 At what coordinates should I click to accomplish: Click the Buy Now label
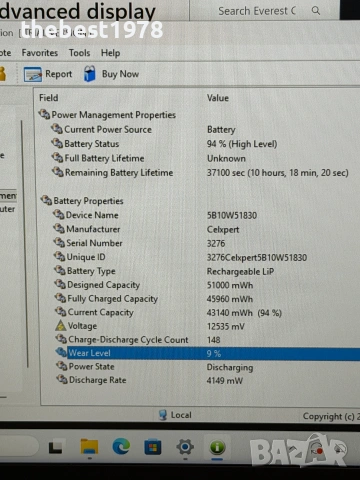pyautogui.click(x=120, y=74)
